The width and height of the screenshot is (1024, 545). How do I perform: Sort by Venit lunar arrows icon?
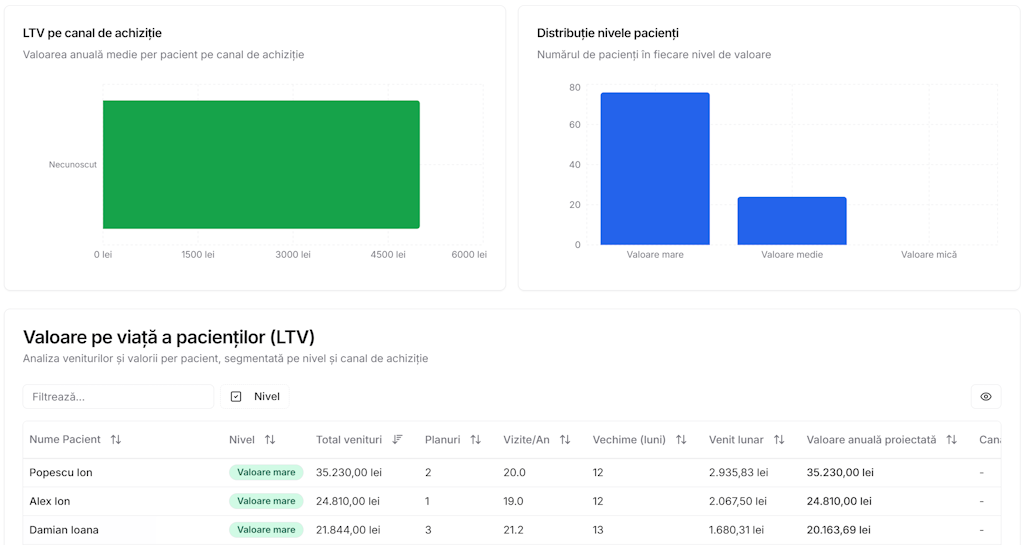[779, 440]
